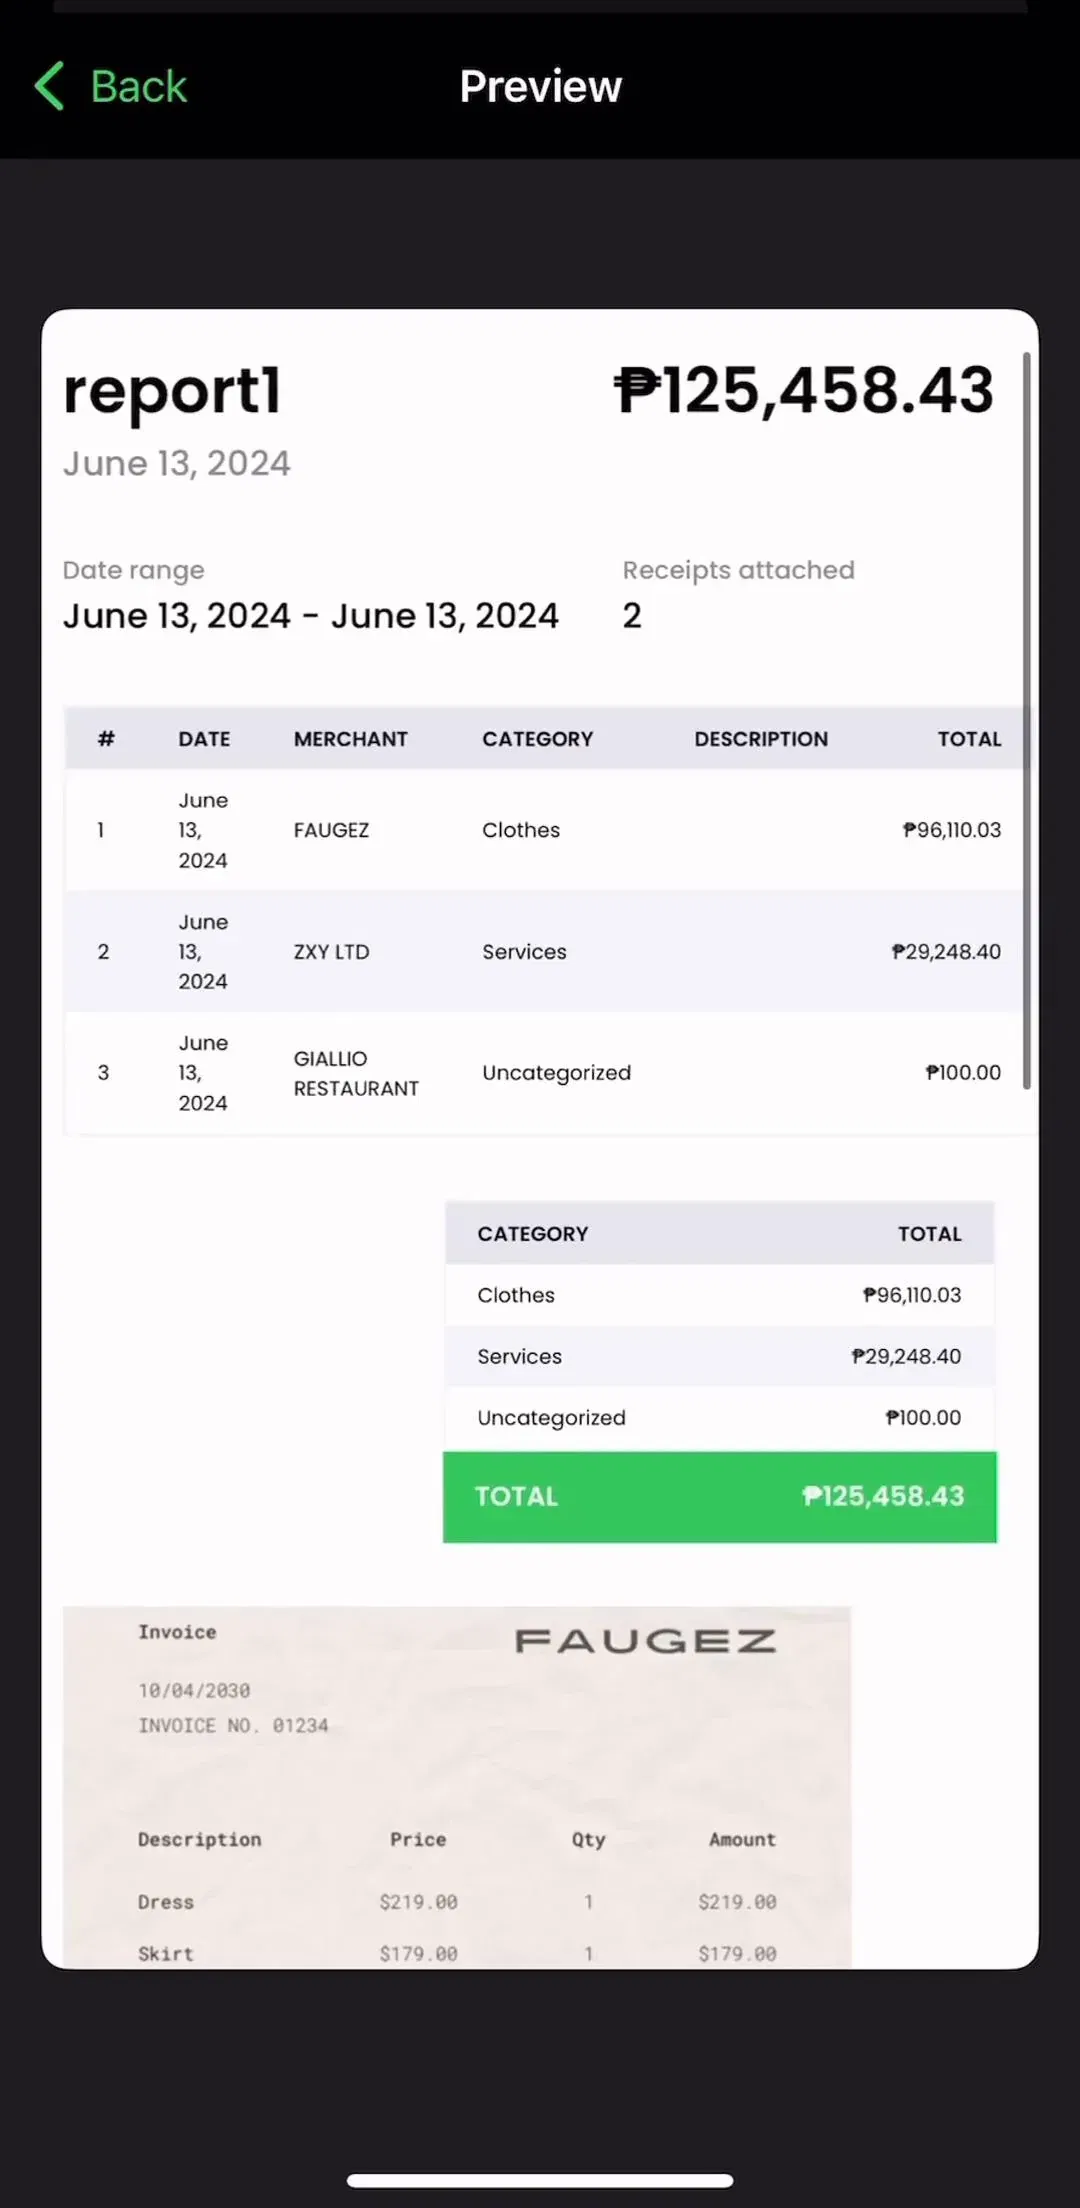Click the ₱96,110.03 amount in row one
Screen dimensions: 1080x2208
(x=951, y=830)
